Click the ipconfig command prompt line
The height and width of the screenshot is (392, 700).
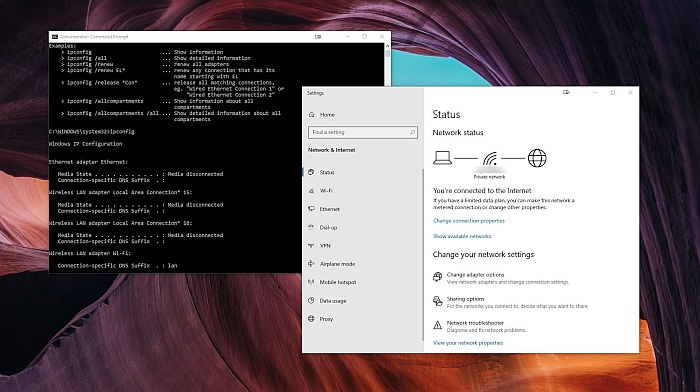coord(92,132)
